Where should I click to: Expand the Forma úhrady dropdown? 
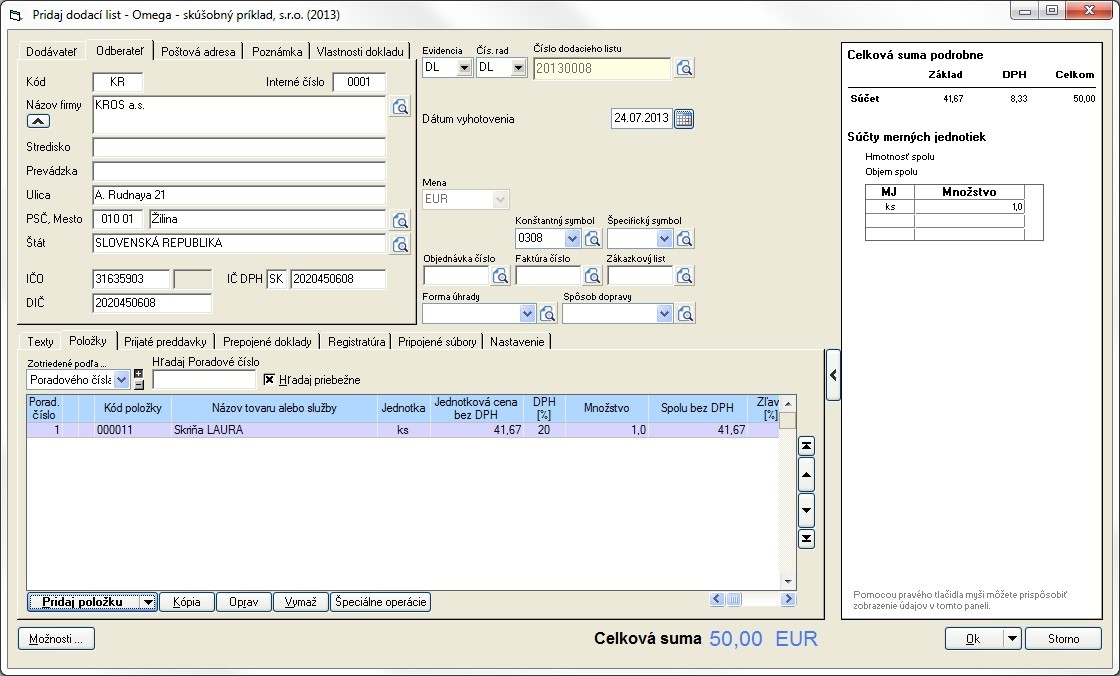[527, 314]
